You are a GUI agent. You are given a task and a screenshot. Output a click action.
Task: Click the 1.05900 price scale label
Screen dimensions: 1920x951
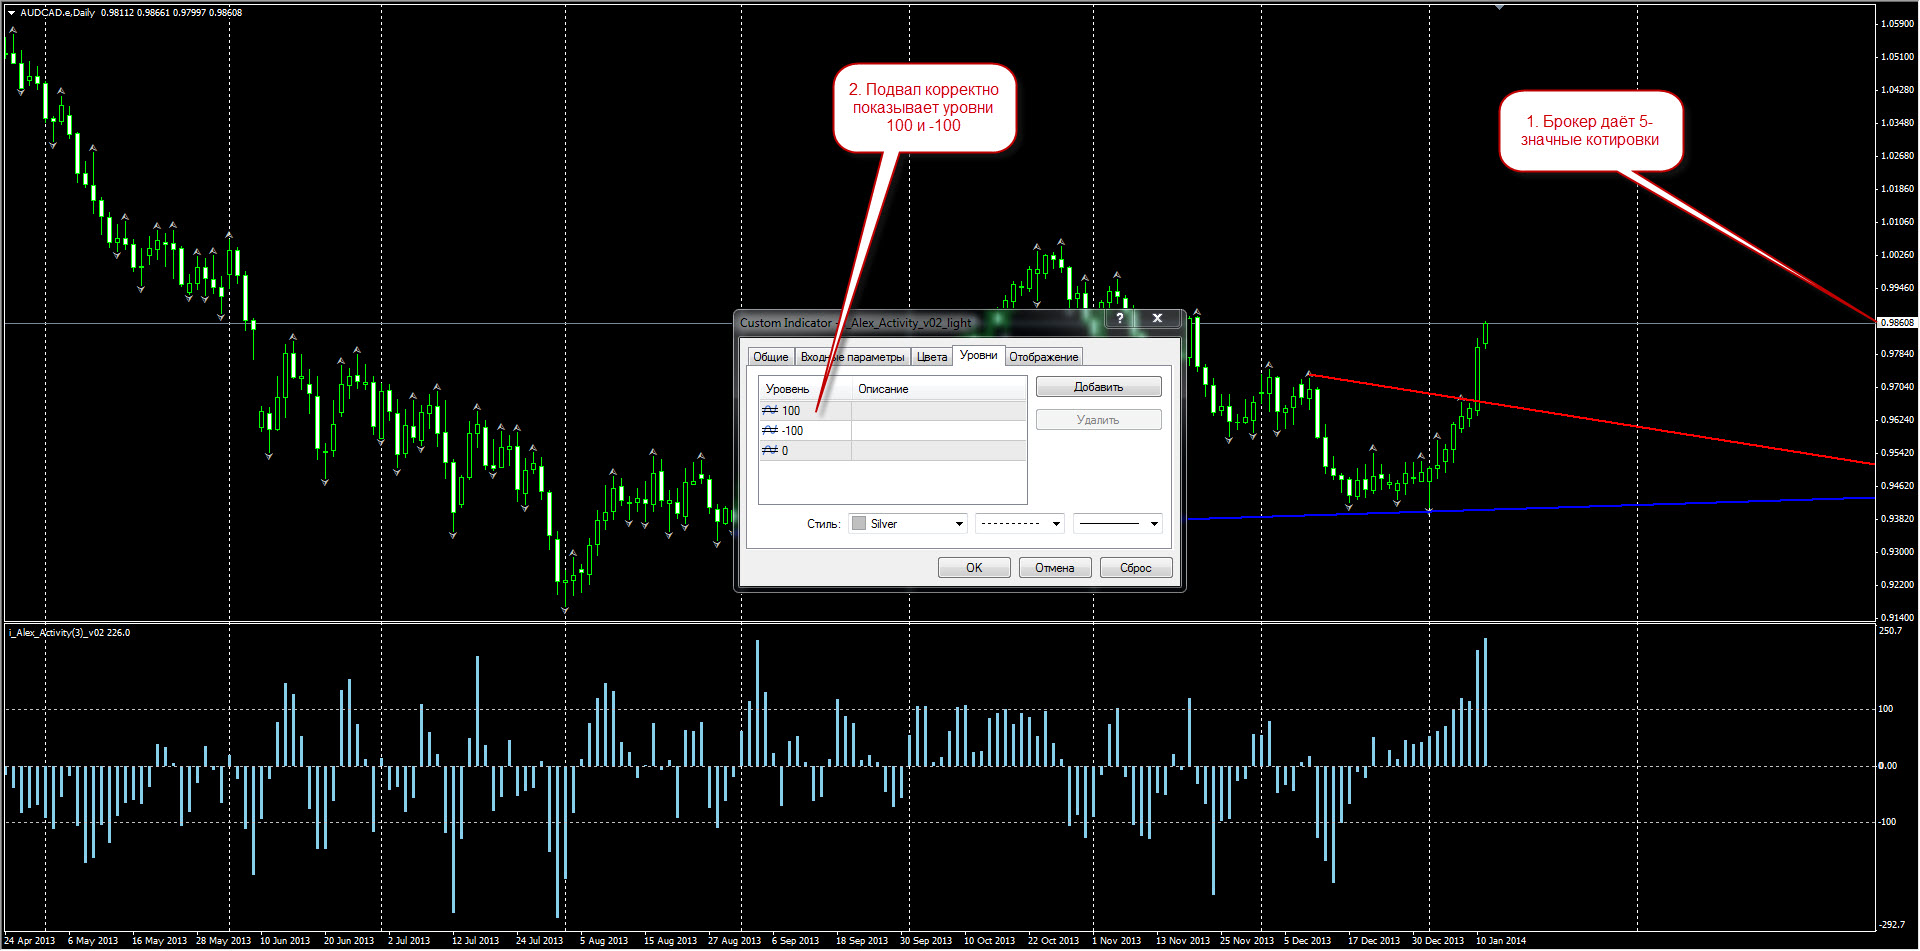[1898, 24]
